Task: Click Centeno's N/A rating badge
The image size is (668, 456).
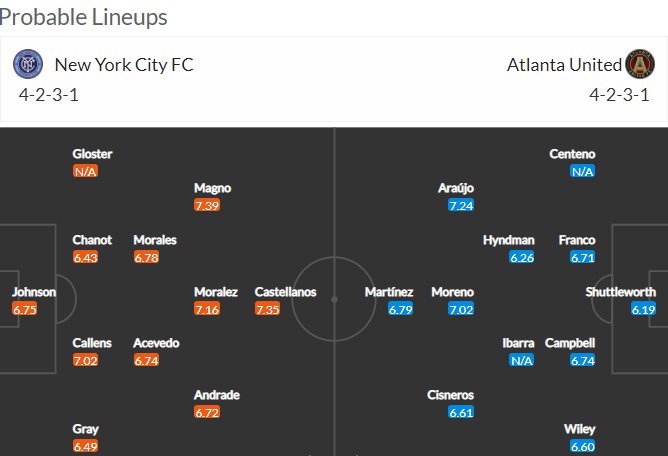Action: tap(582, 171)
